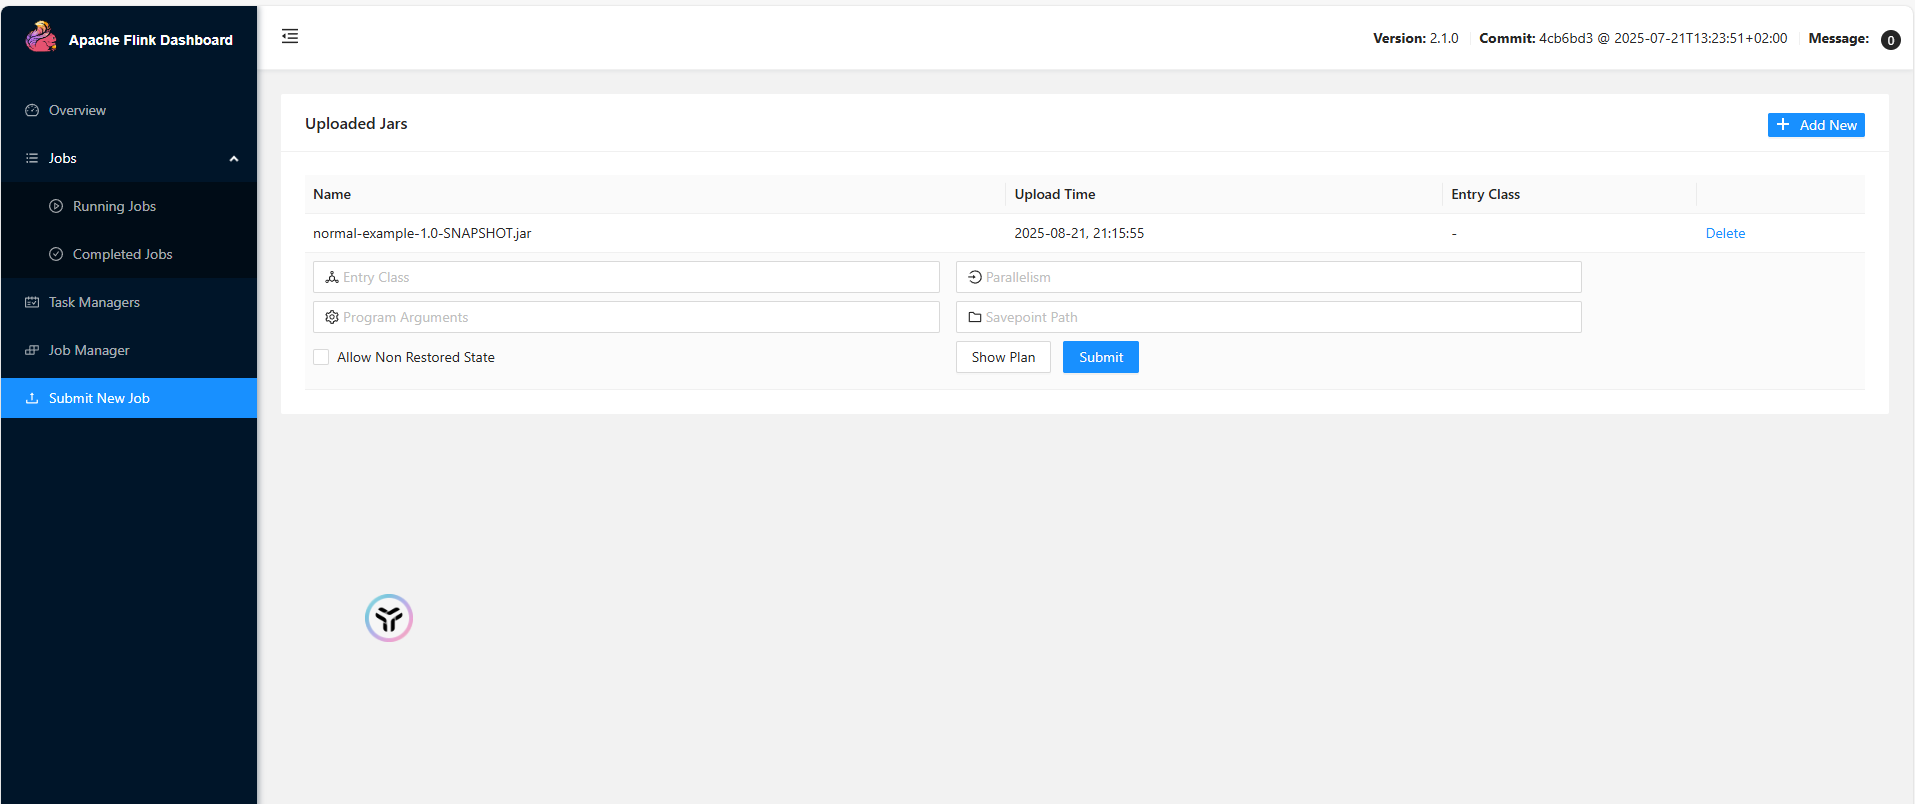Click the Apache Flink squirrel logo
This screenshot has width=1915, height=804.
(41, 37)
